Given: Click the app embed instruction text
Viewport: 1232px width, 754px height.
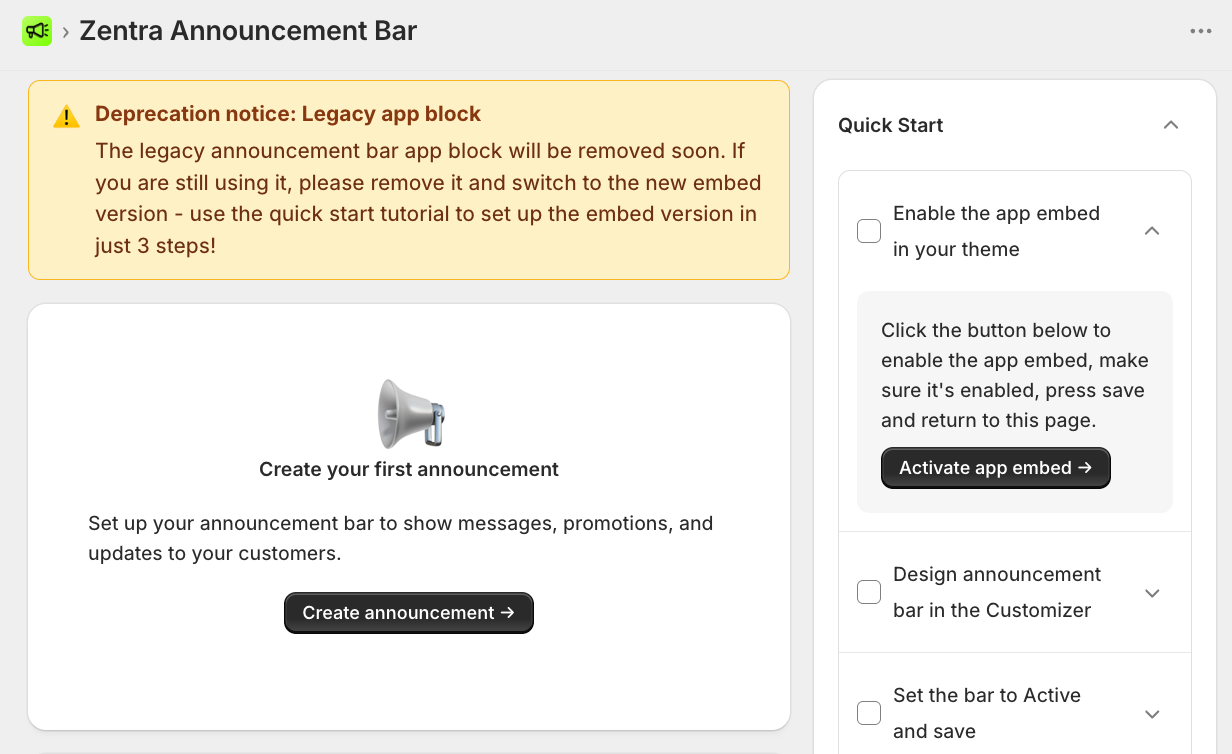Looking at the screenshot, I should 1015,375.
